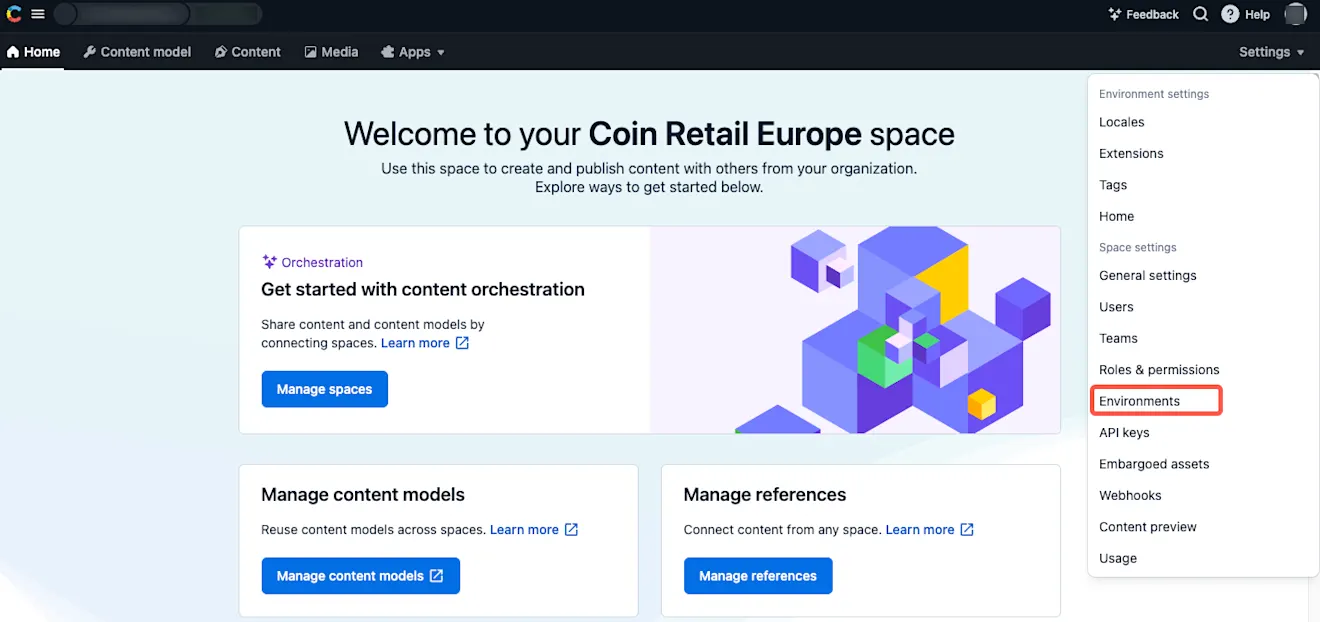Image resolution: width=1320 pixels, height=622 pixels.
Task: Collapse the Settings dropdown menu
Action: pyautogui.click(x=1271, y=52)
